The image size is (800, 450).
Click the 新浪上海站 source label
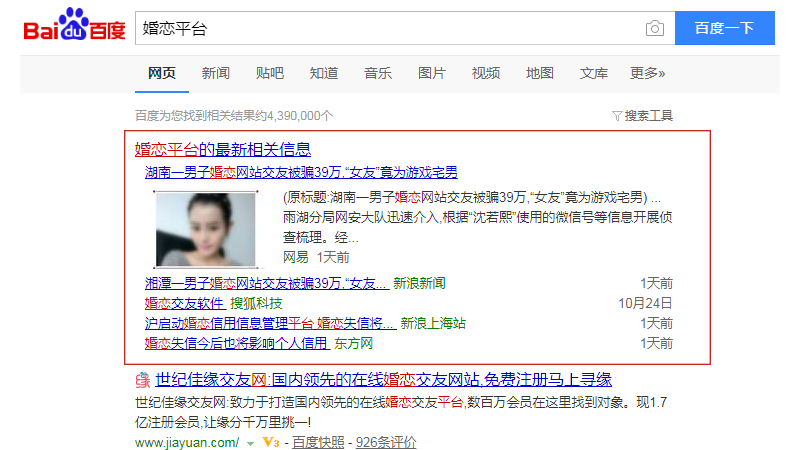[x=433, y=323]
